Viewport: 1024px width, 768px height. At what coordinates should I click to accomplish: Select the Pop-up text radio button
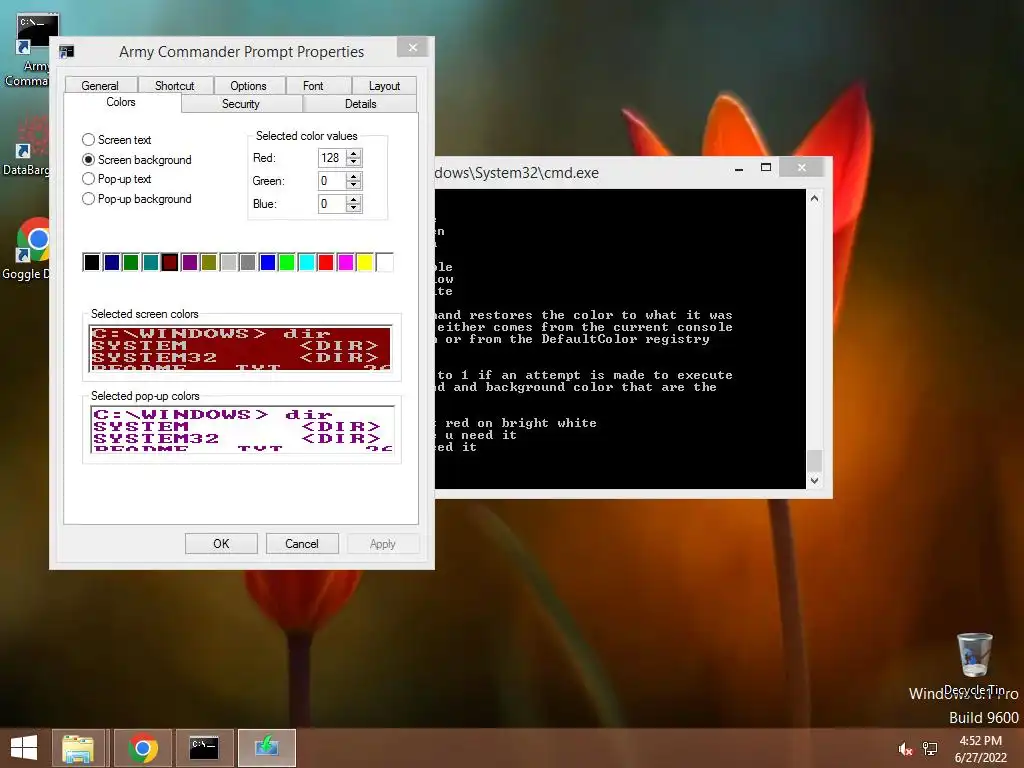pos(117,179)
